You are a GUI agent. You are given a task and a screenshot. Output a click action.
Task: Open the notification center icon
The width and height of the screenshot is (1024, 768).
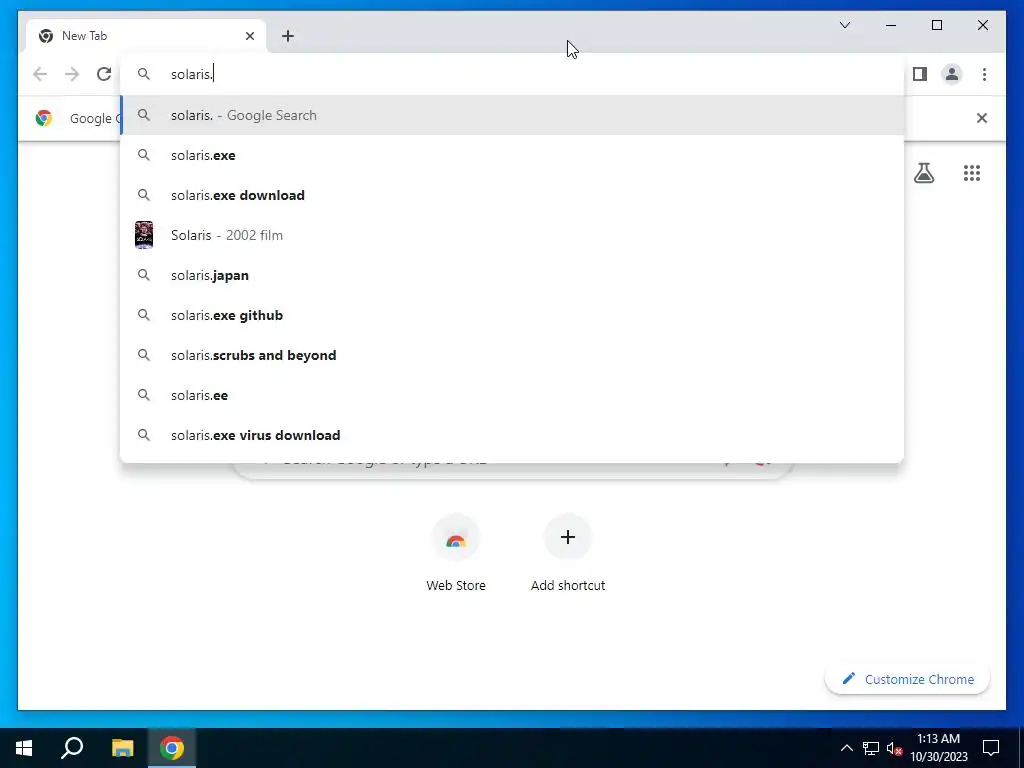point(991,748)
